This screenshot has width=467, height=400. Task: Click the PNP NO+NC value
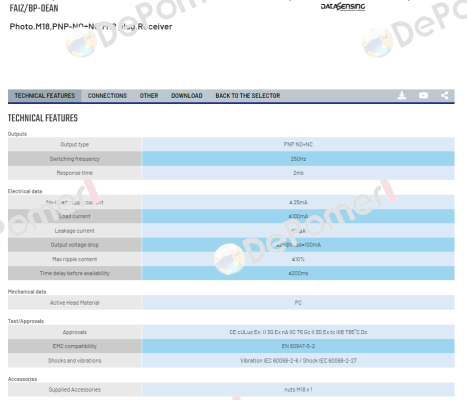point(298,144)
